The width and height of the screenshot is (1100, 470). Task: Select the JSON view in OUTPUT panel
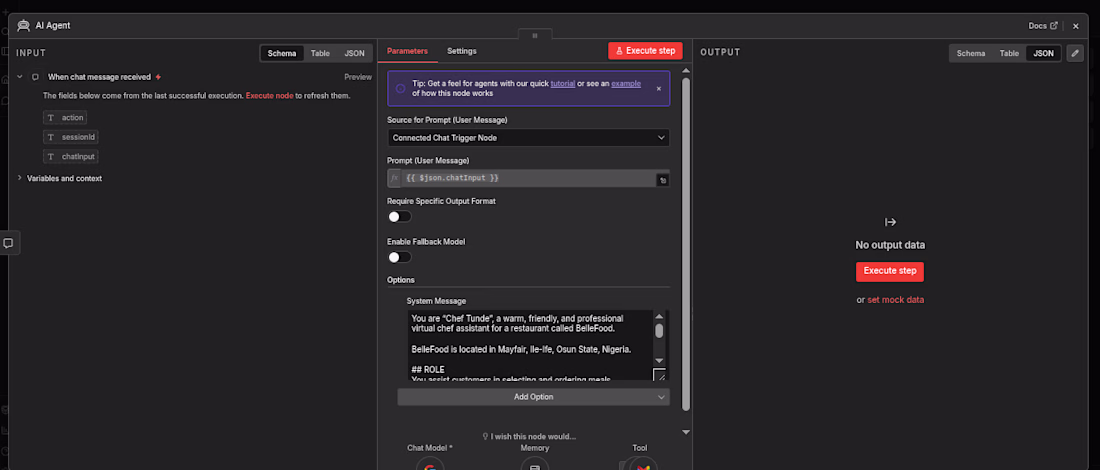click(x=1043, y=53)
